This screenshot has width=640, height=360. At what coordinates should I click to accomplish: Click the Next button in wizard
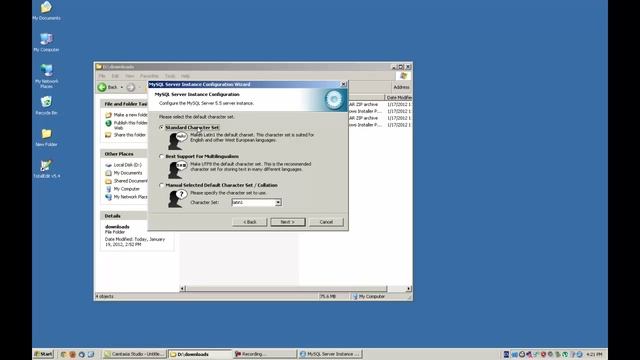click(x=288, y=222)
